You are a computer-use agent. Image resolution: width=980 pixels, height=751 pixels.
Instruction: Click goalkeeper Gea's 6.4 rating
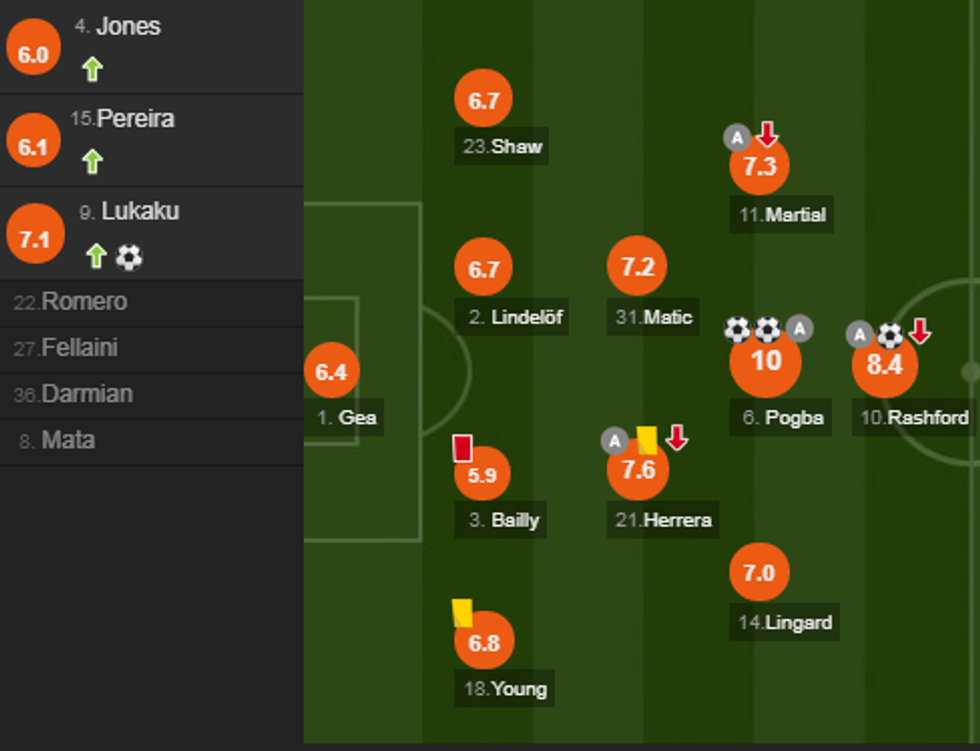coord(331,372)
